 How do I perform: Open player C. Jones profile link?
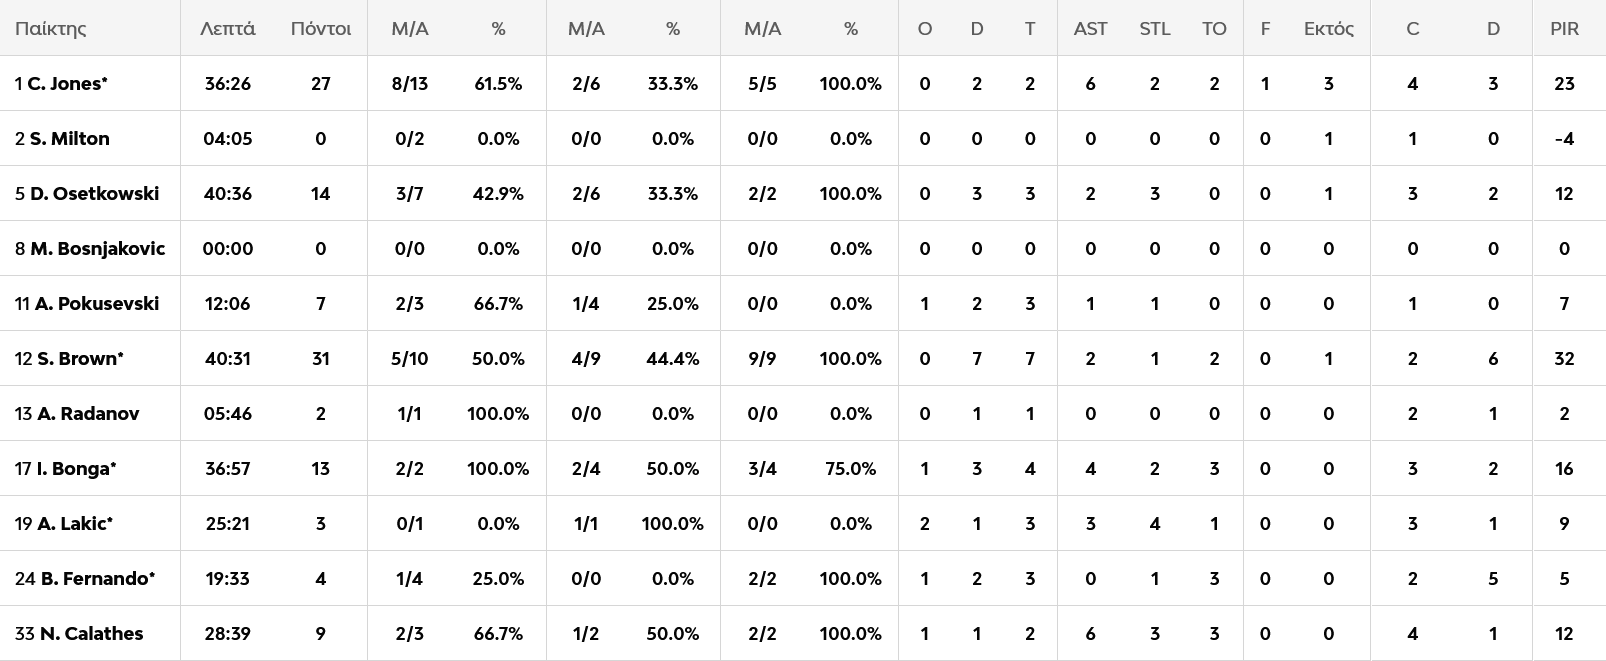(67, 84)
